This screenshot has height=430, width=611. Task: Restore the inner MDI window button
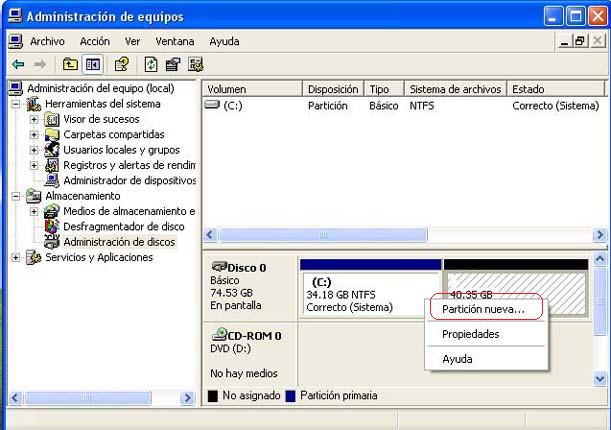580,41
